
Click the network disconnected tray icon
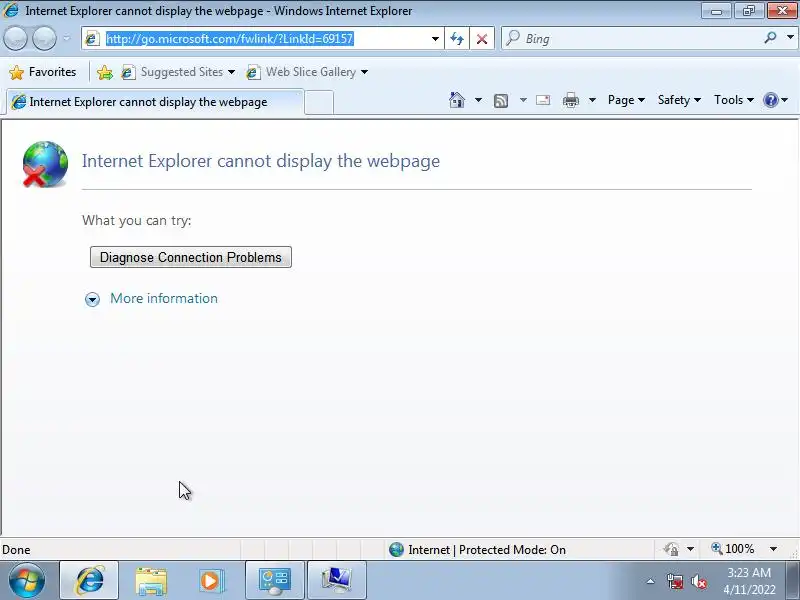coord(675,581)
